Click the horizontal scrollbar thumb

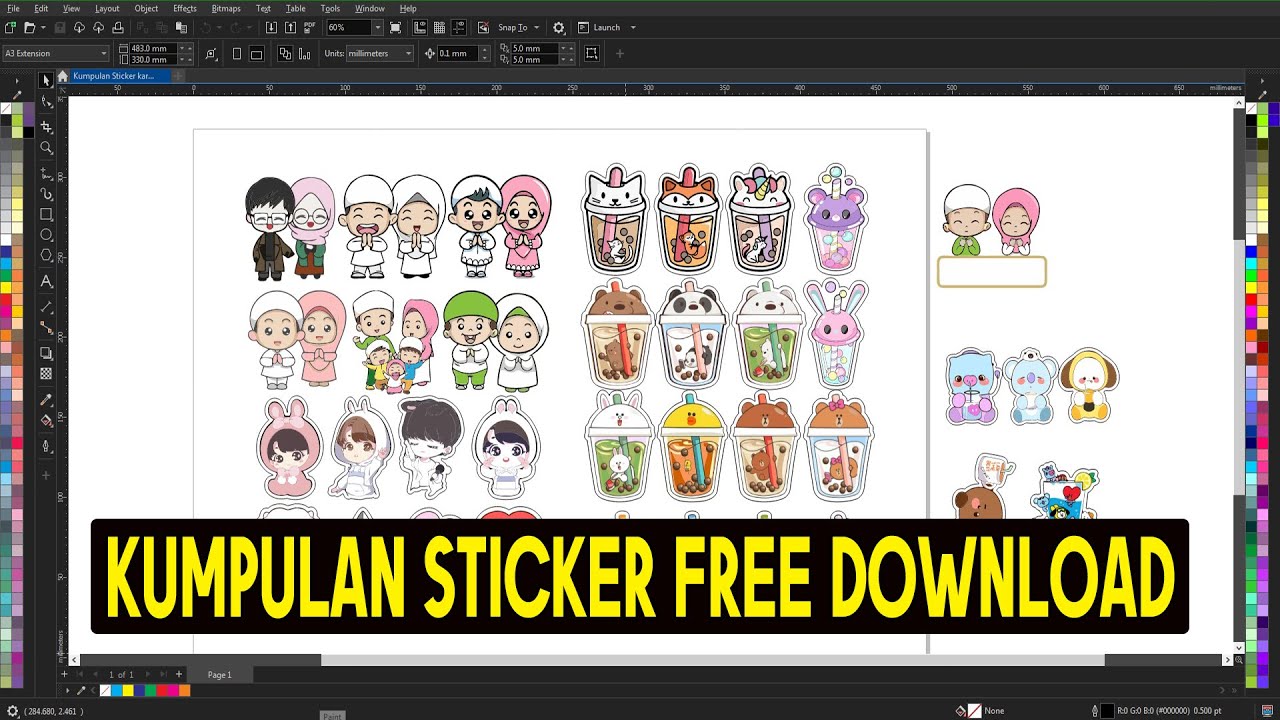click(x=712, y=660)
